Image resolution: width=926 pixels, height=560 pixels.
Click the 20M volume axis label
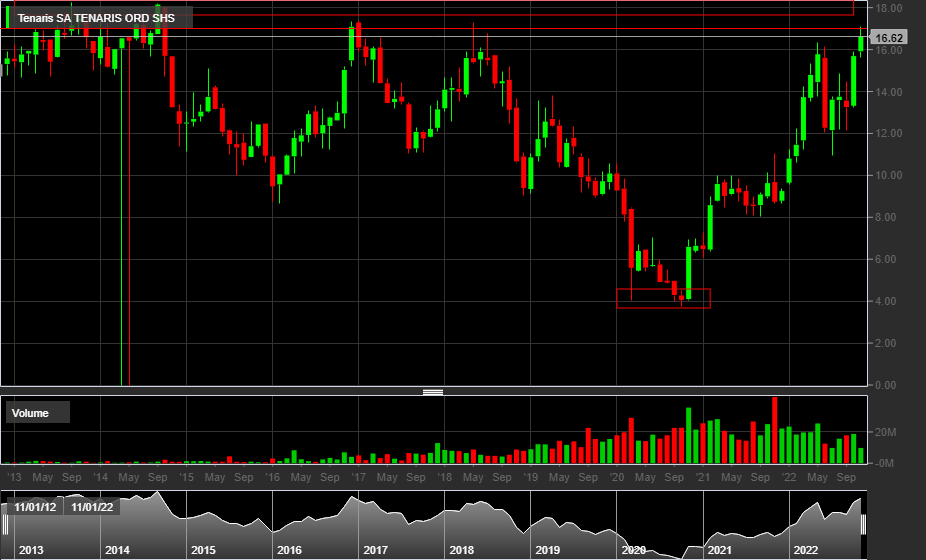click(886, 432)
